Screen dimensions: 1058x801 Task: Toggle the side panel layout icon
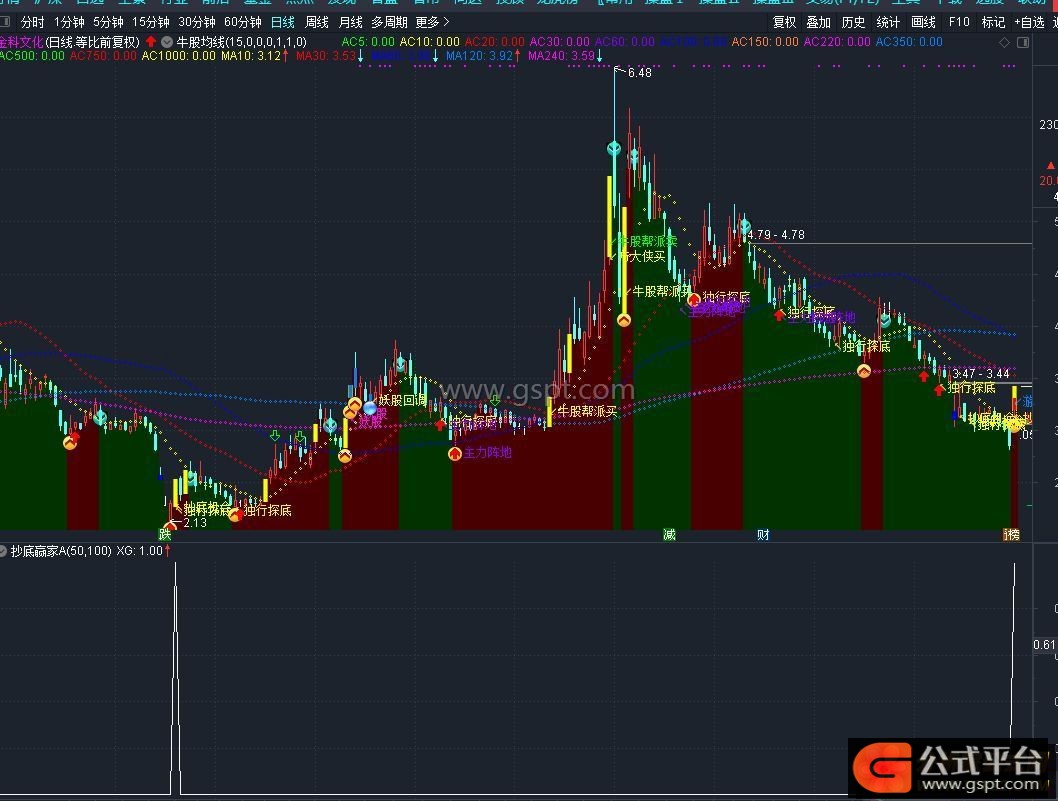coord(1023,43)
